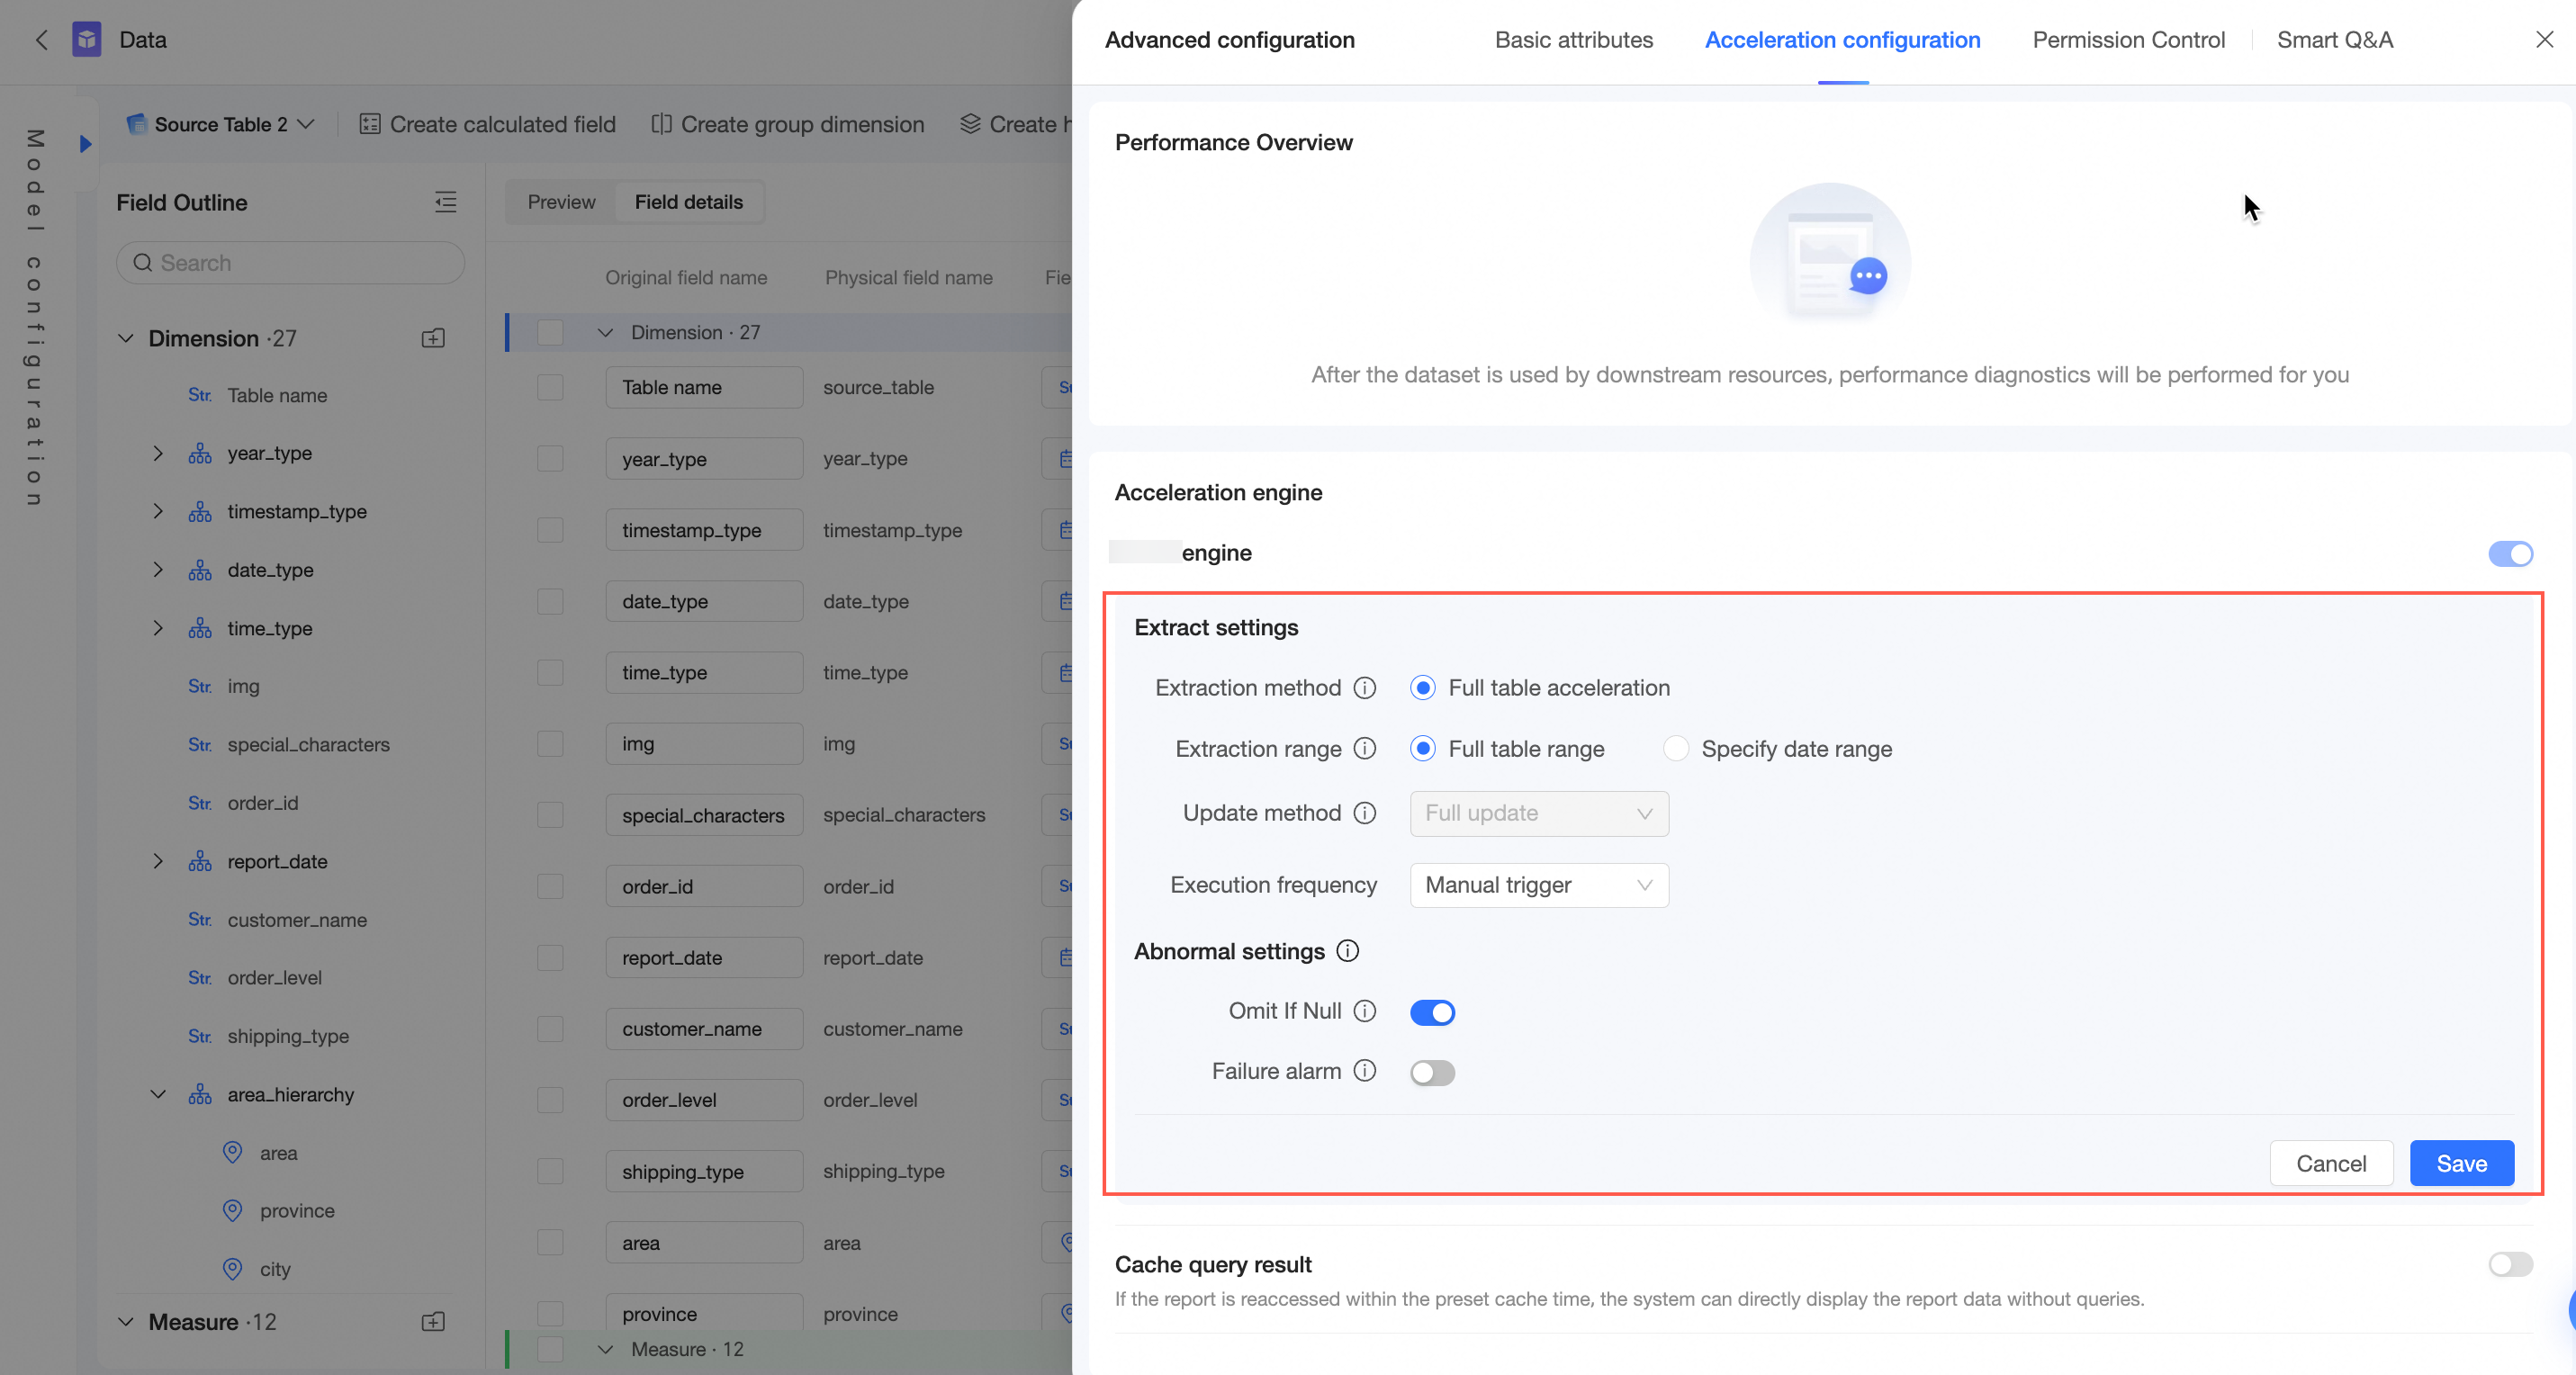Click the back arrow next to Data

click(x=41, y=40)
